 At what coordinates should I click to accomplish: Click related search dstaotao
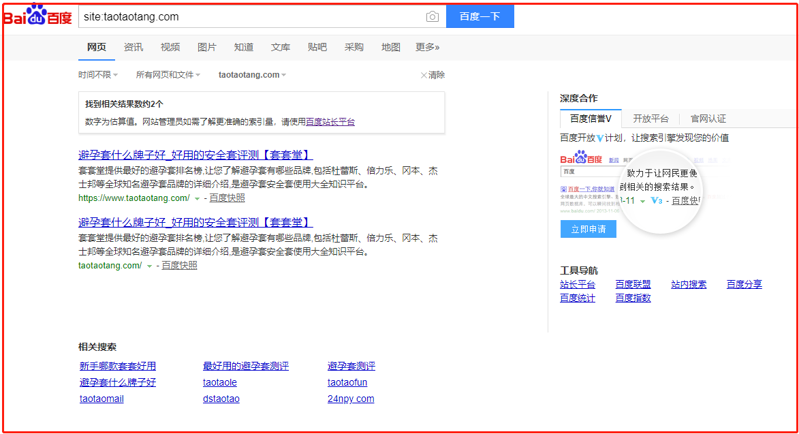click(x=221, y=398)
